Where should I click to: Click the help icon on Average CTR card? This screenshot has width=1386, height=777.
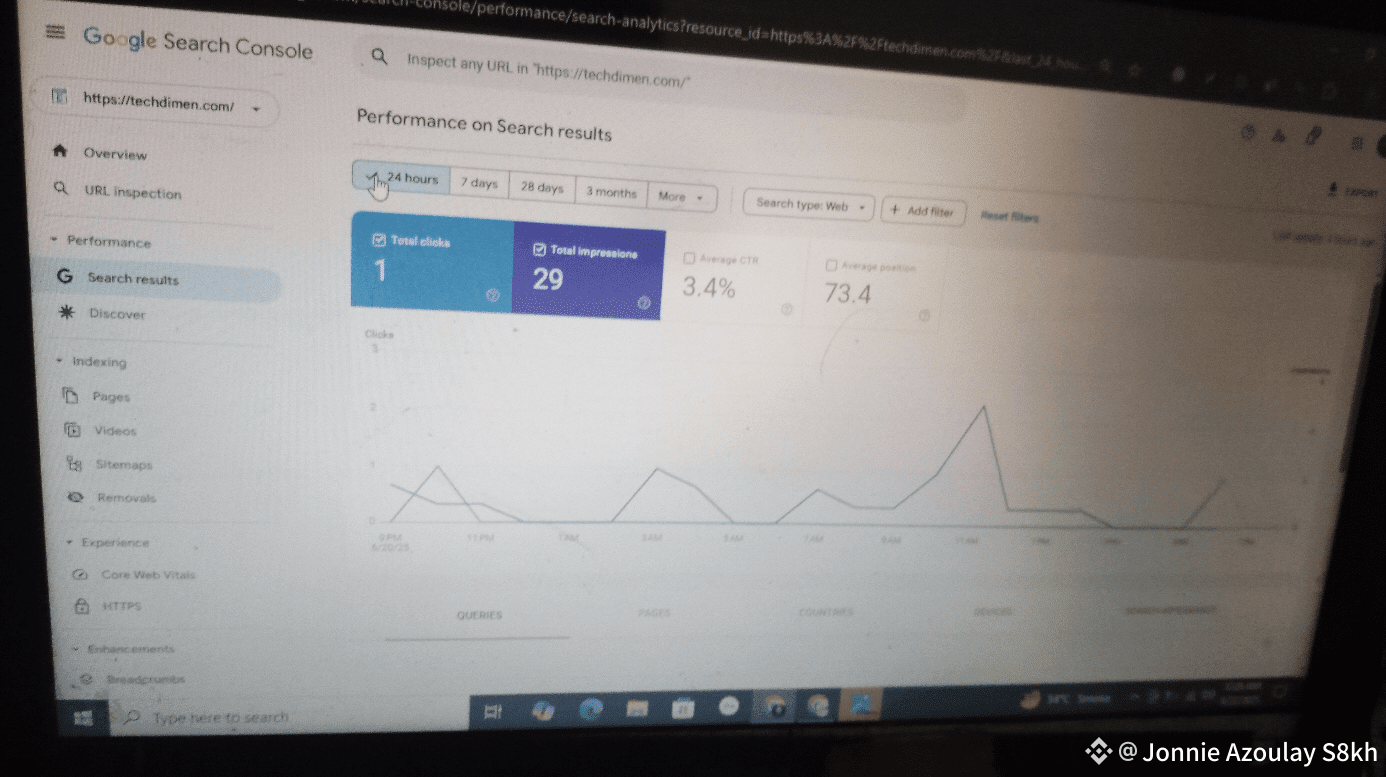tap(786, 310)
